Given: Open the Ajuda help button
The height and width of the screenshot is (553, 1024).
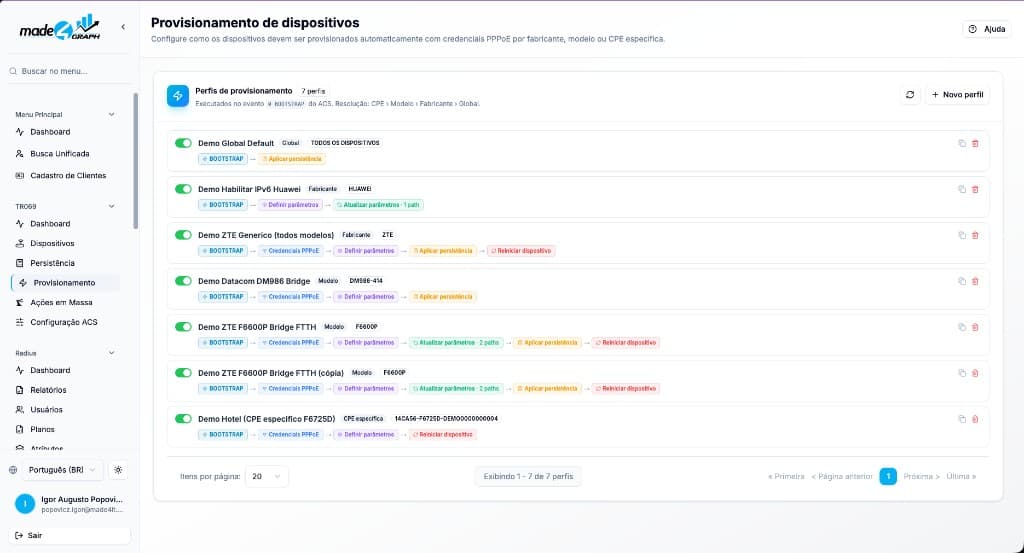Looking at the screenshot, I should point(986,29).
